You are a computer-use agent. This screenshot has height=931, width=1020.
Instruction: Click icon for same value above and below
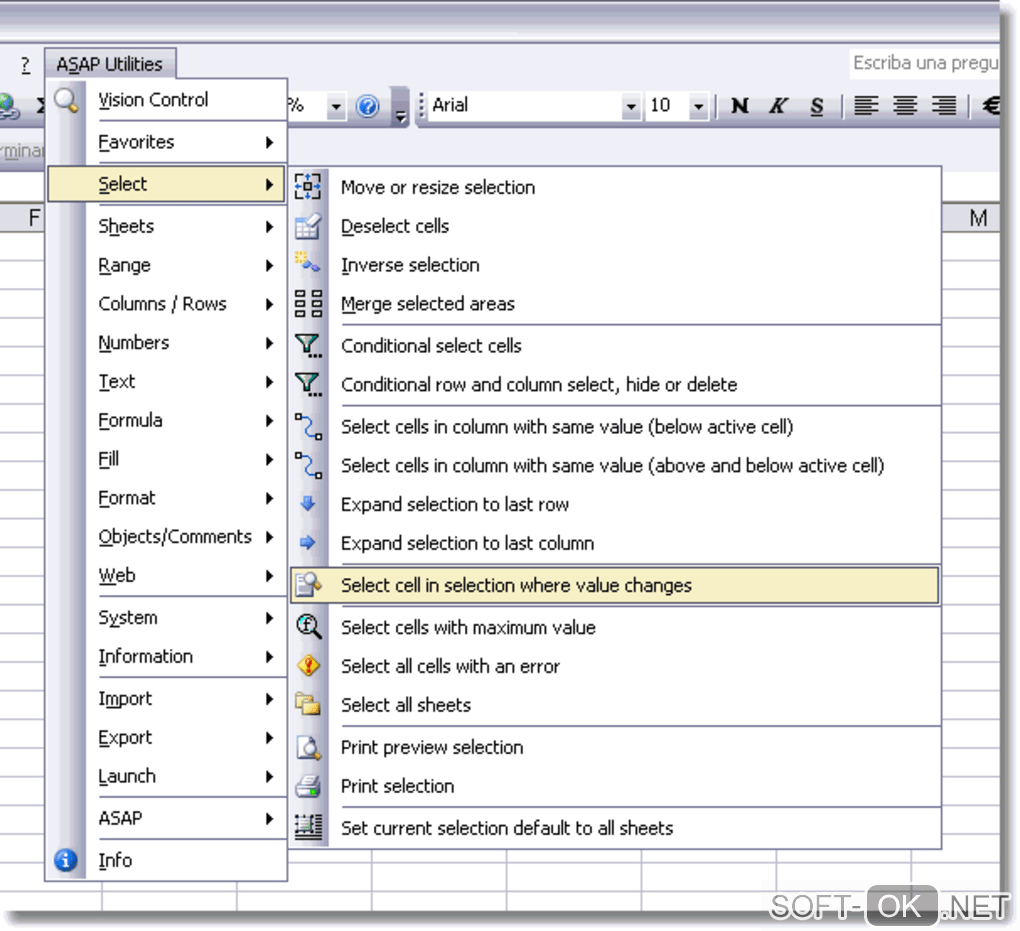click(x=308, y=466)
